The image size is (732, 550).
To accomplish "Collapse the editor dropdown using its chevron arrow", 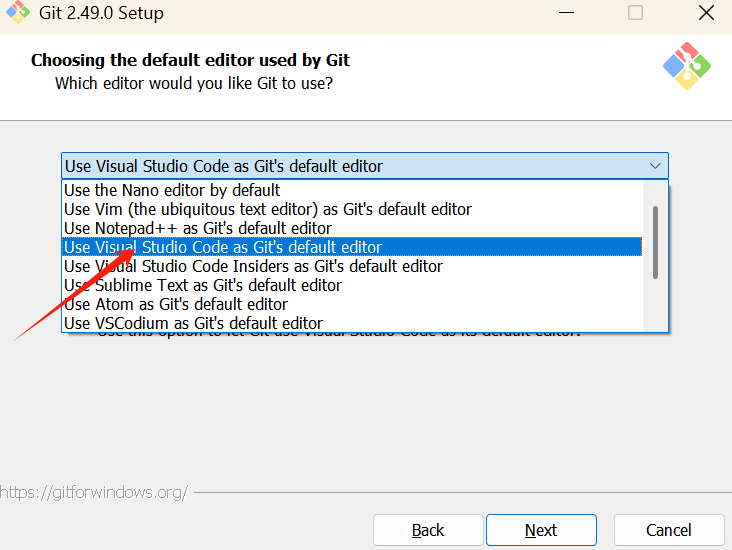I will point(655,166).
